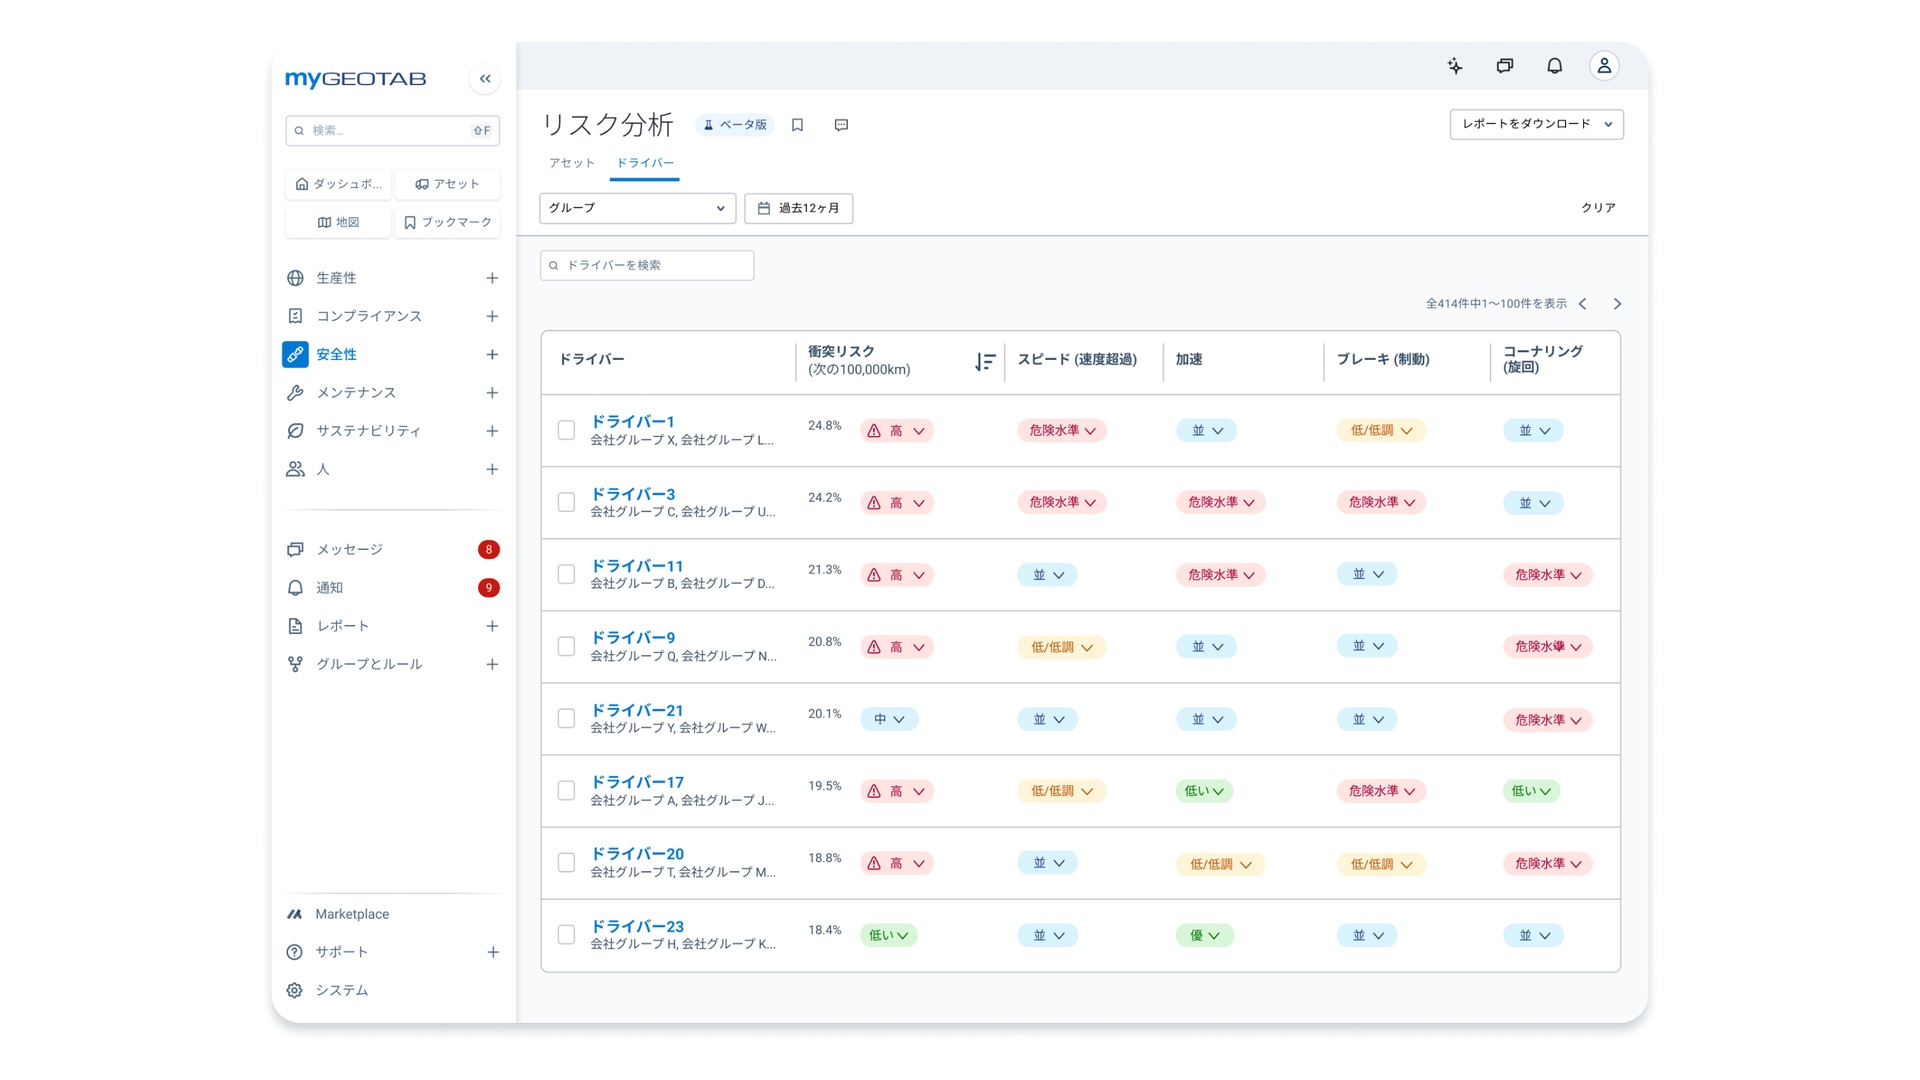This screenshot has height=1080, width=1920.
Task: Click the ドライバーを検索 search field
Action: [647, 265]
